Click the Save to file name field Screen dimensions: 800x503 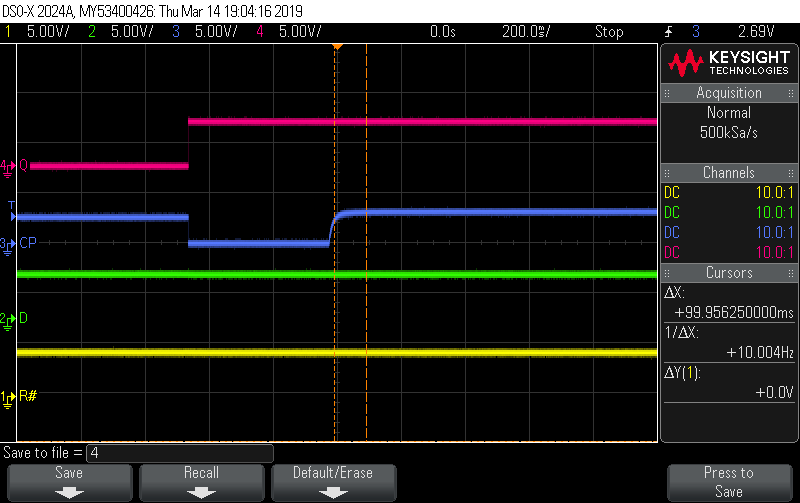[180, 453]
